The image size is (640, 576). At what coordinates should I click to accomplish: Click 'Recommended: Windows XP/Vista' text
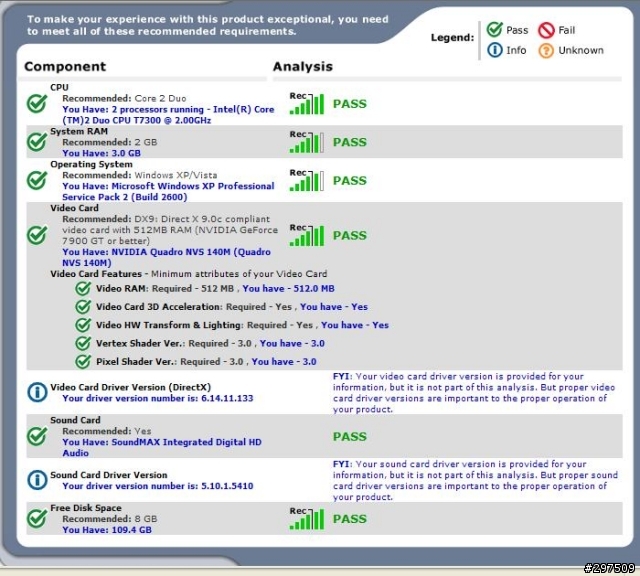(x=140, y=175)
